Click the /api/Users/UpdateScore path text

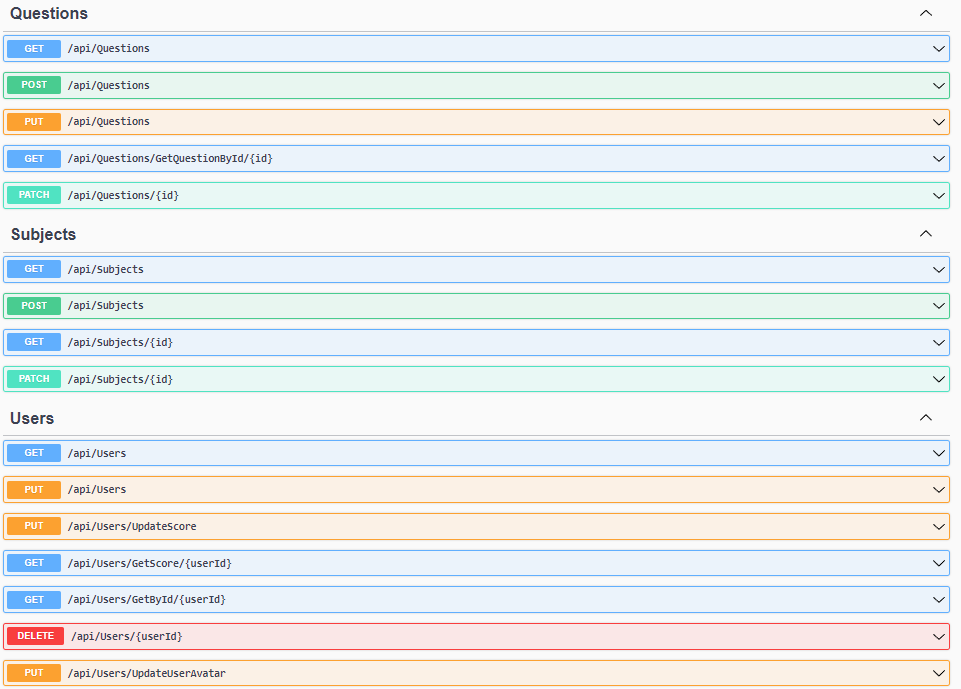(132, 526)
